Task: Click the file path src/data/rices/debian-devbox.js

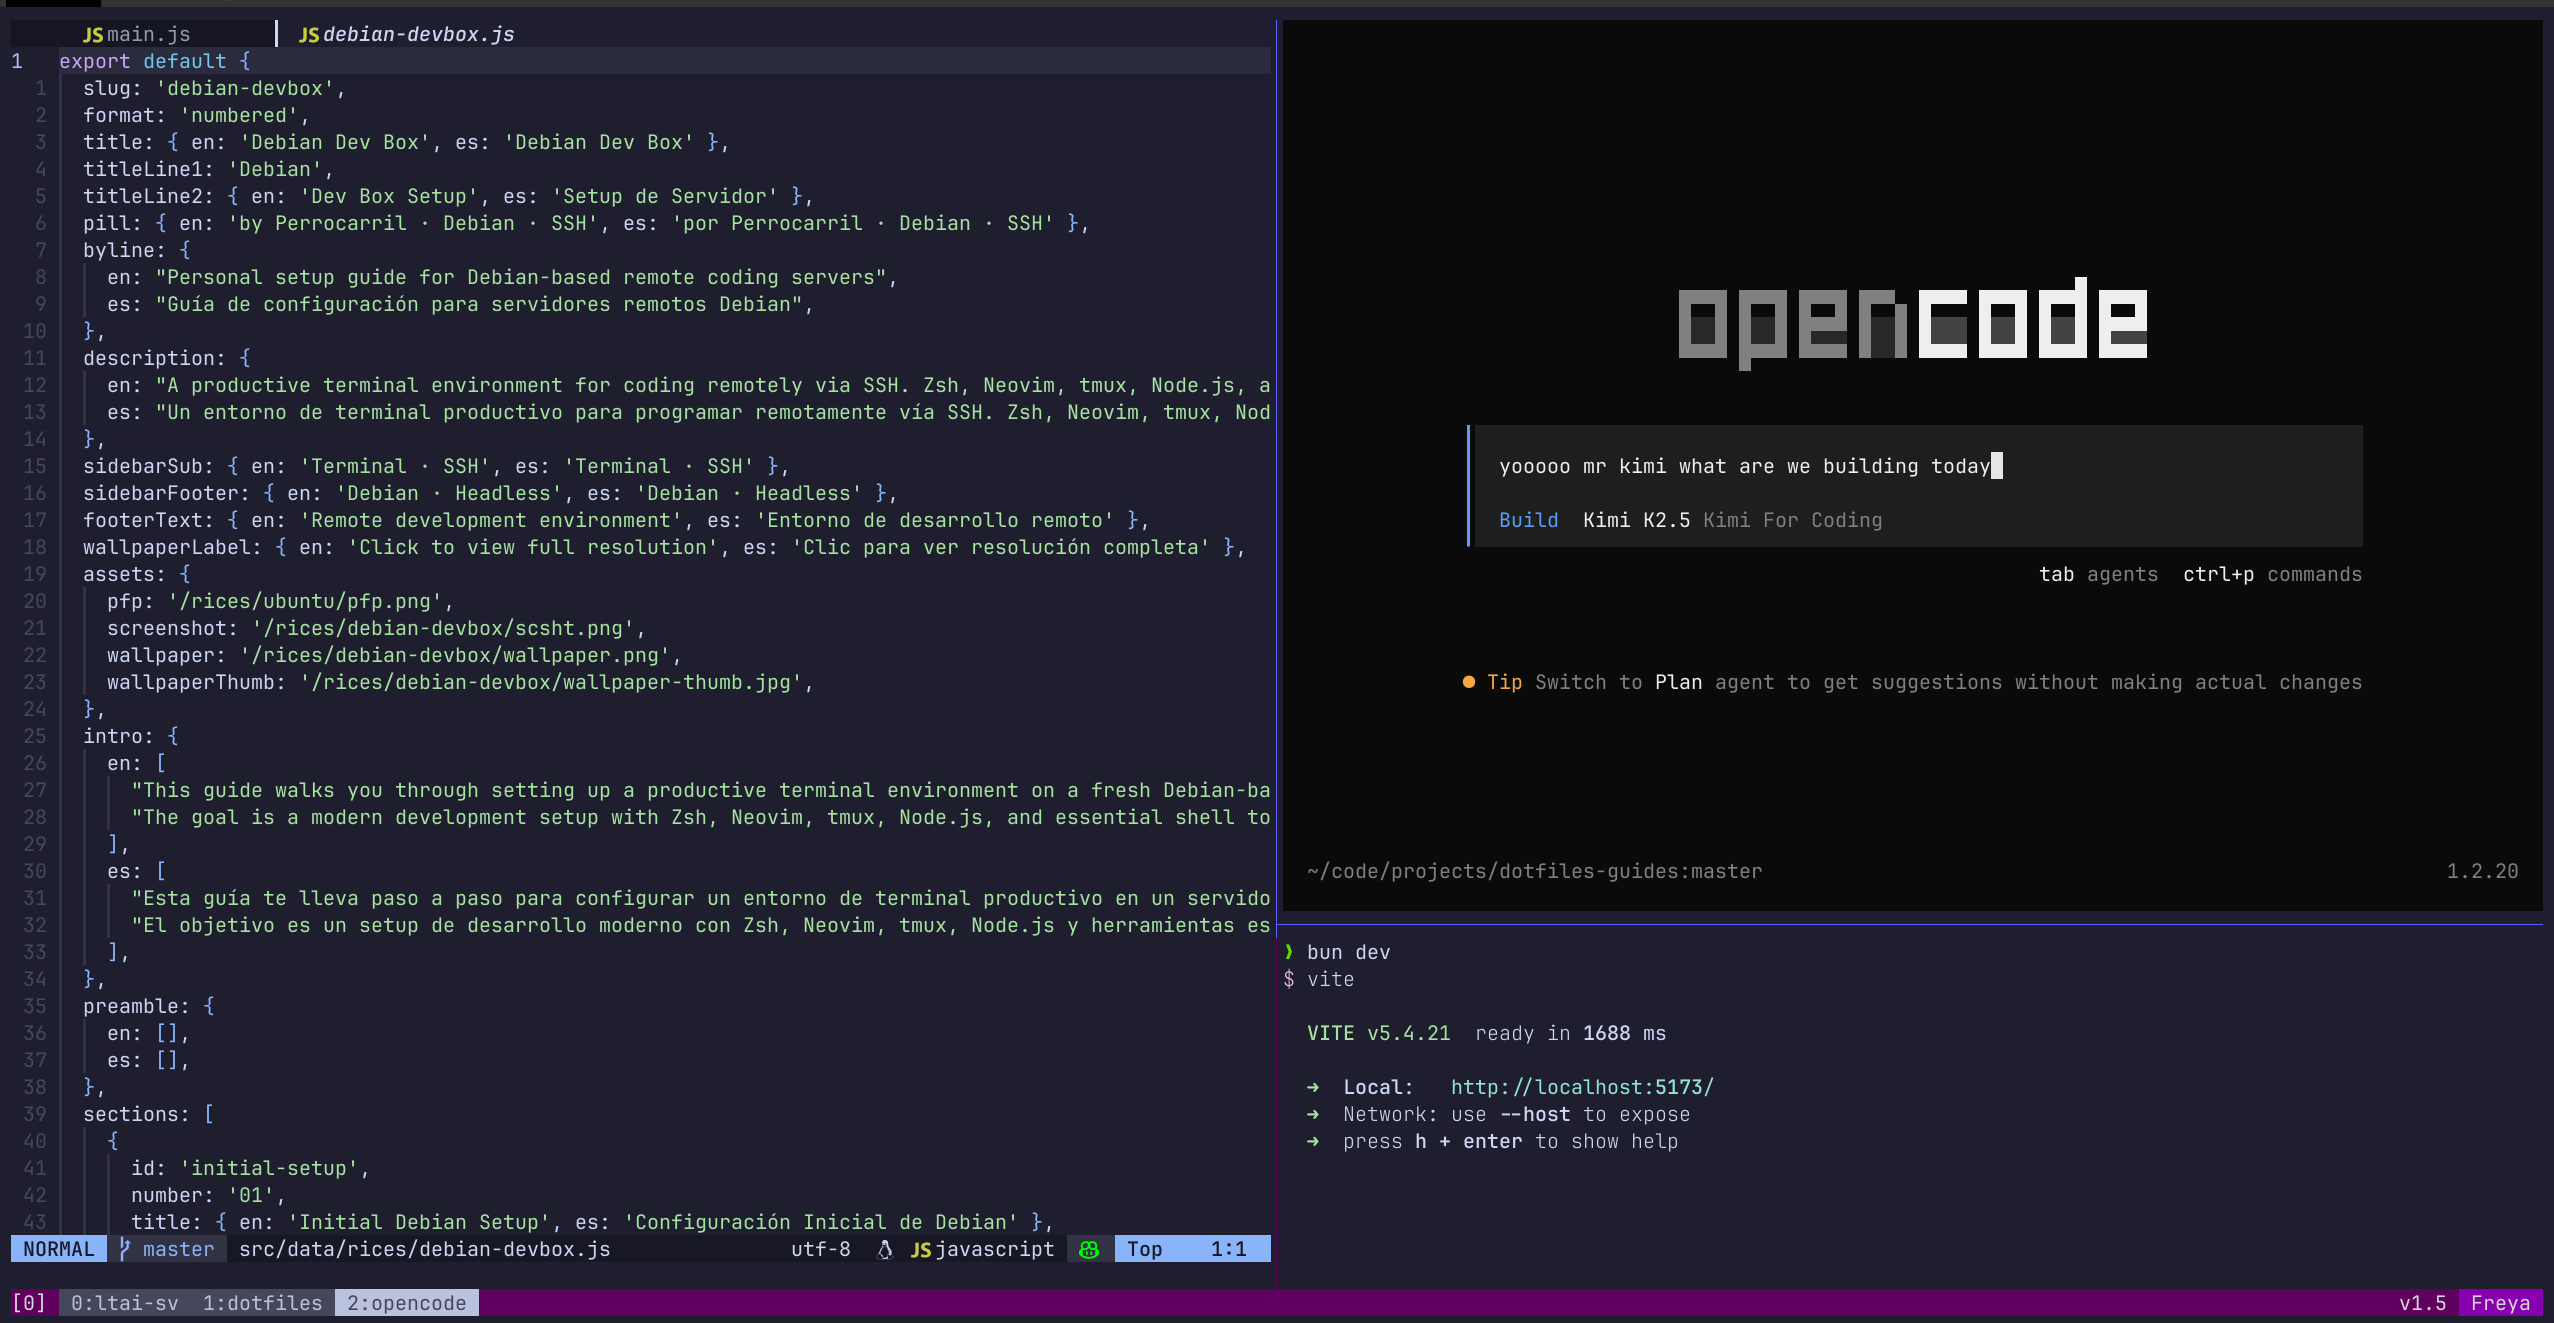Action: point(424,1249)
